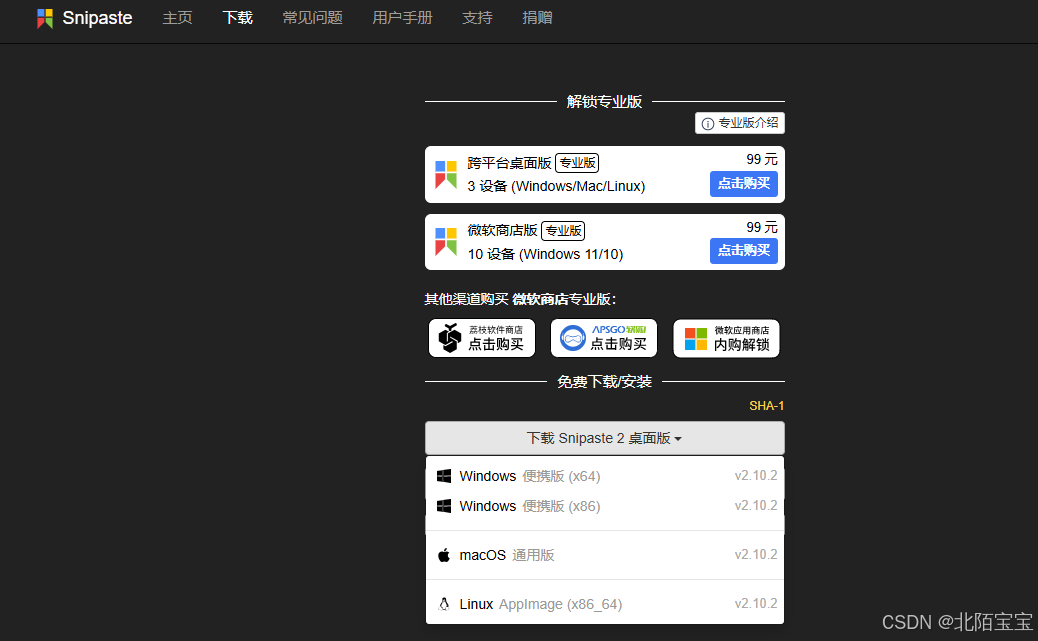
Task: Click the 99 元 price on 跨平台桌面版
Action: click(761, 160)
